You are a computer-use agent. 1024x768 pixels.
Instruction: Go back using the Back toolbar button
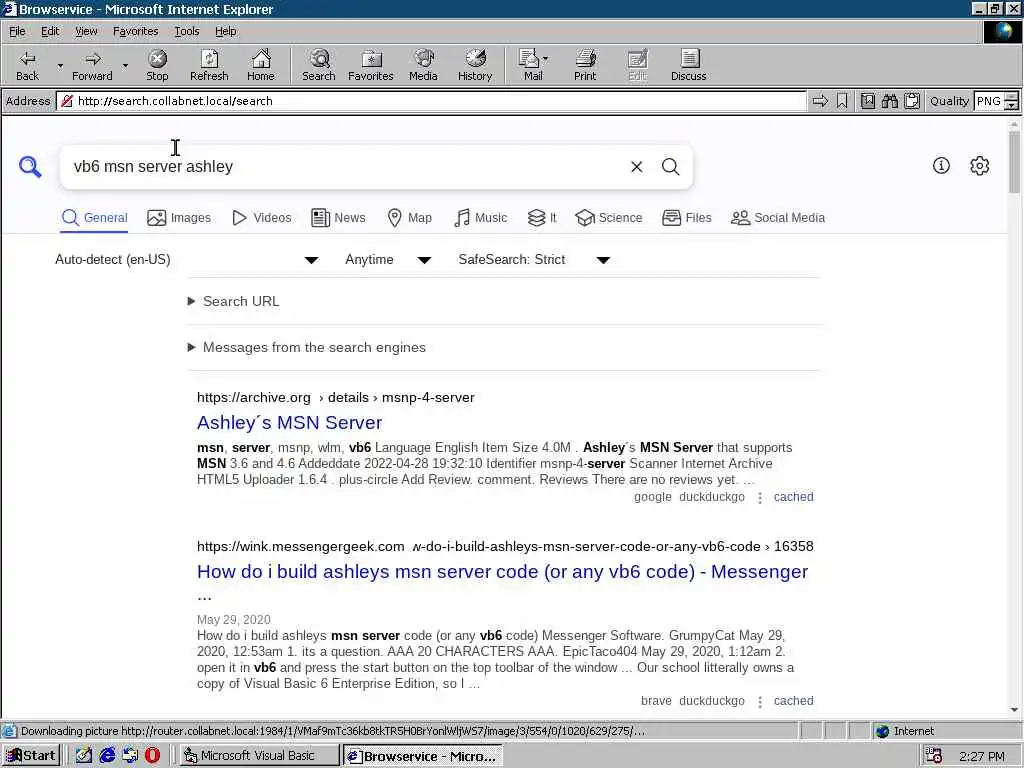pyautogui.click(x=27, y=65)
